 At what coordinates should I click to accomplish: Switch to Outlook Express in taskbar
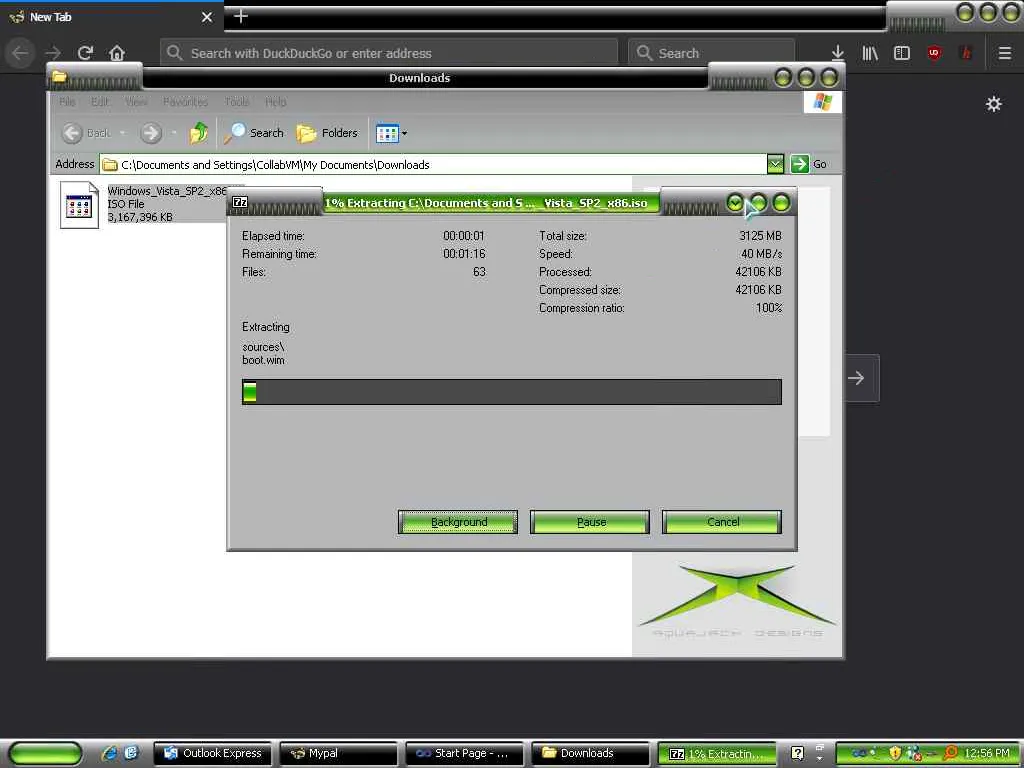click(x=213, y=754)
